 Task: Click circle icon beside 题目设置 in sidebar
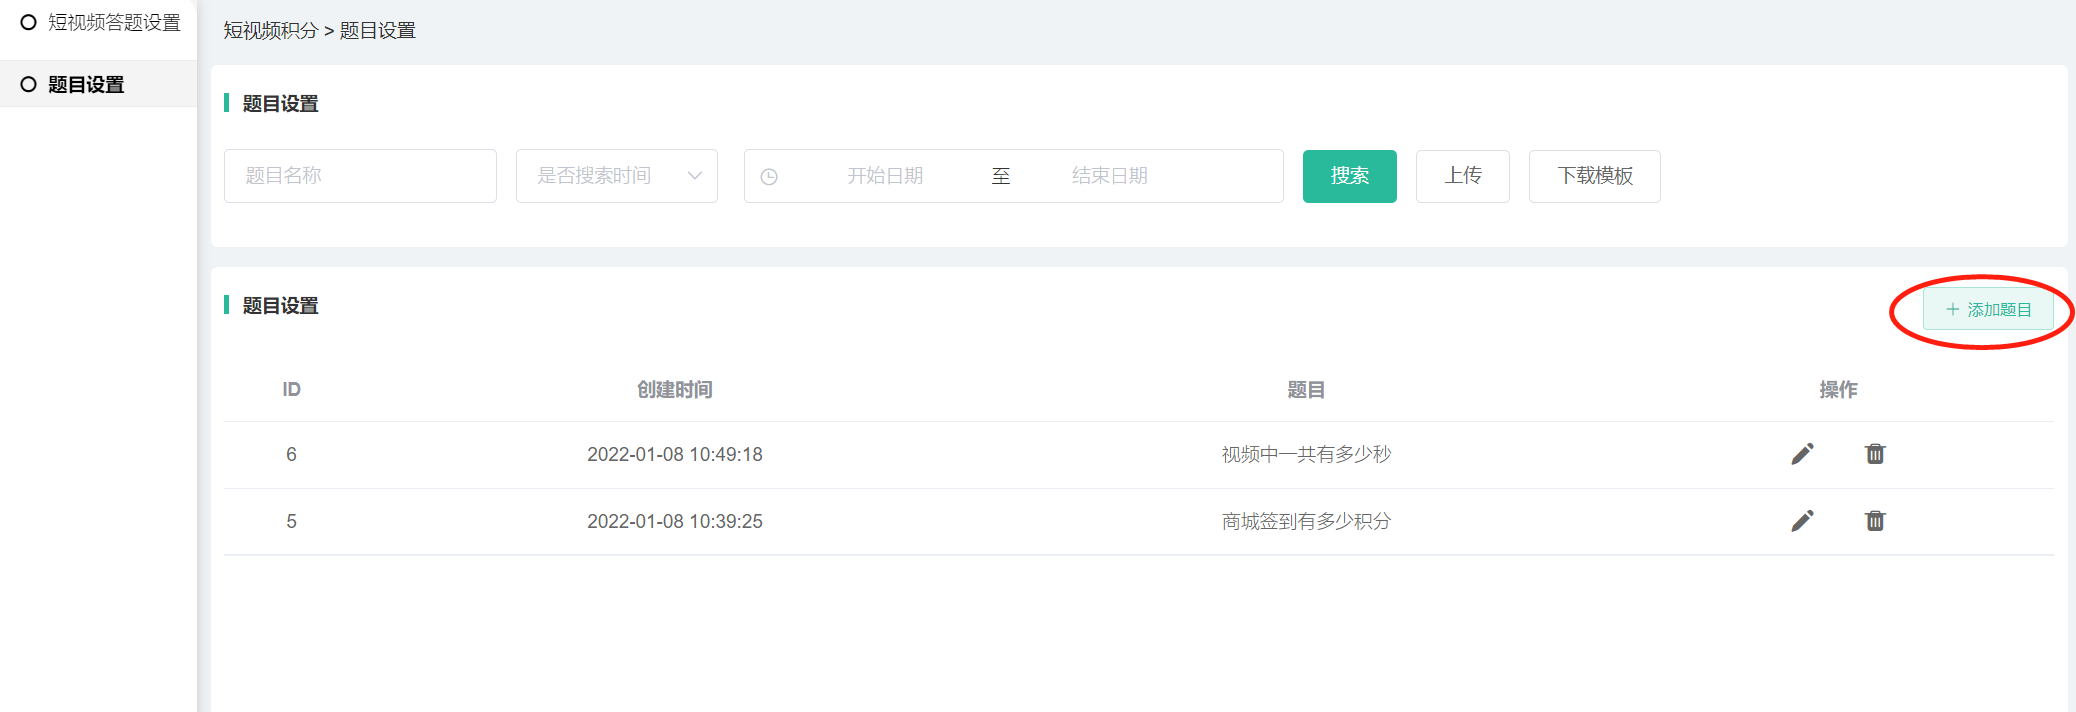pyautogui.click(x=28, y=85)
